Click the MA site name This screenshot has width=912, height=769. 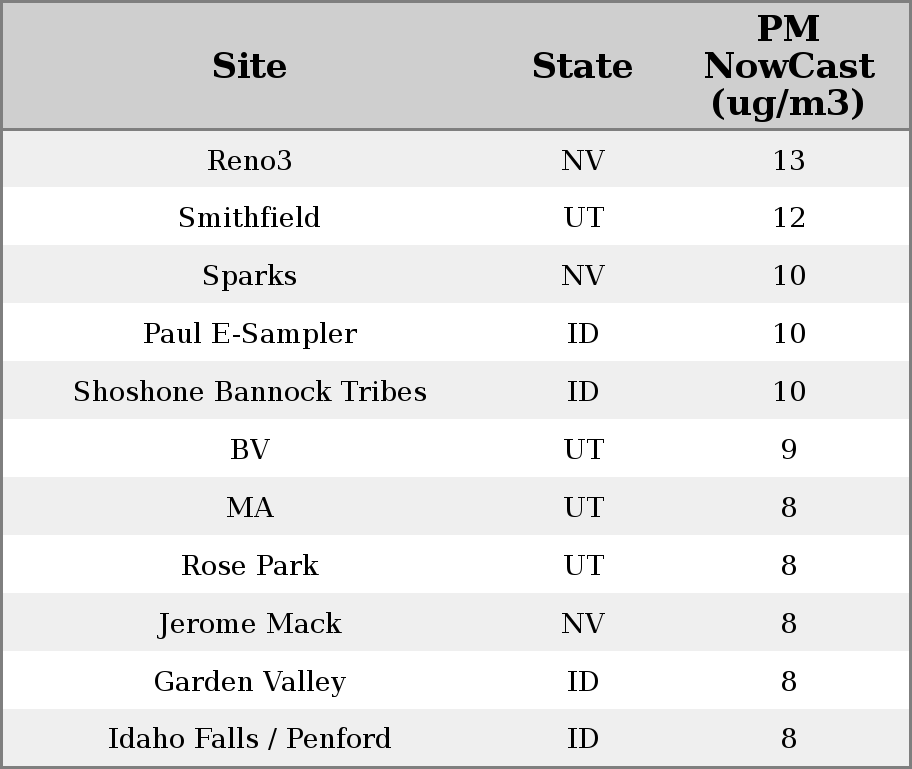click(249, 508)
